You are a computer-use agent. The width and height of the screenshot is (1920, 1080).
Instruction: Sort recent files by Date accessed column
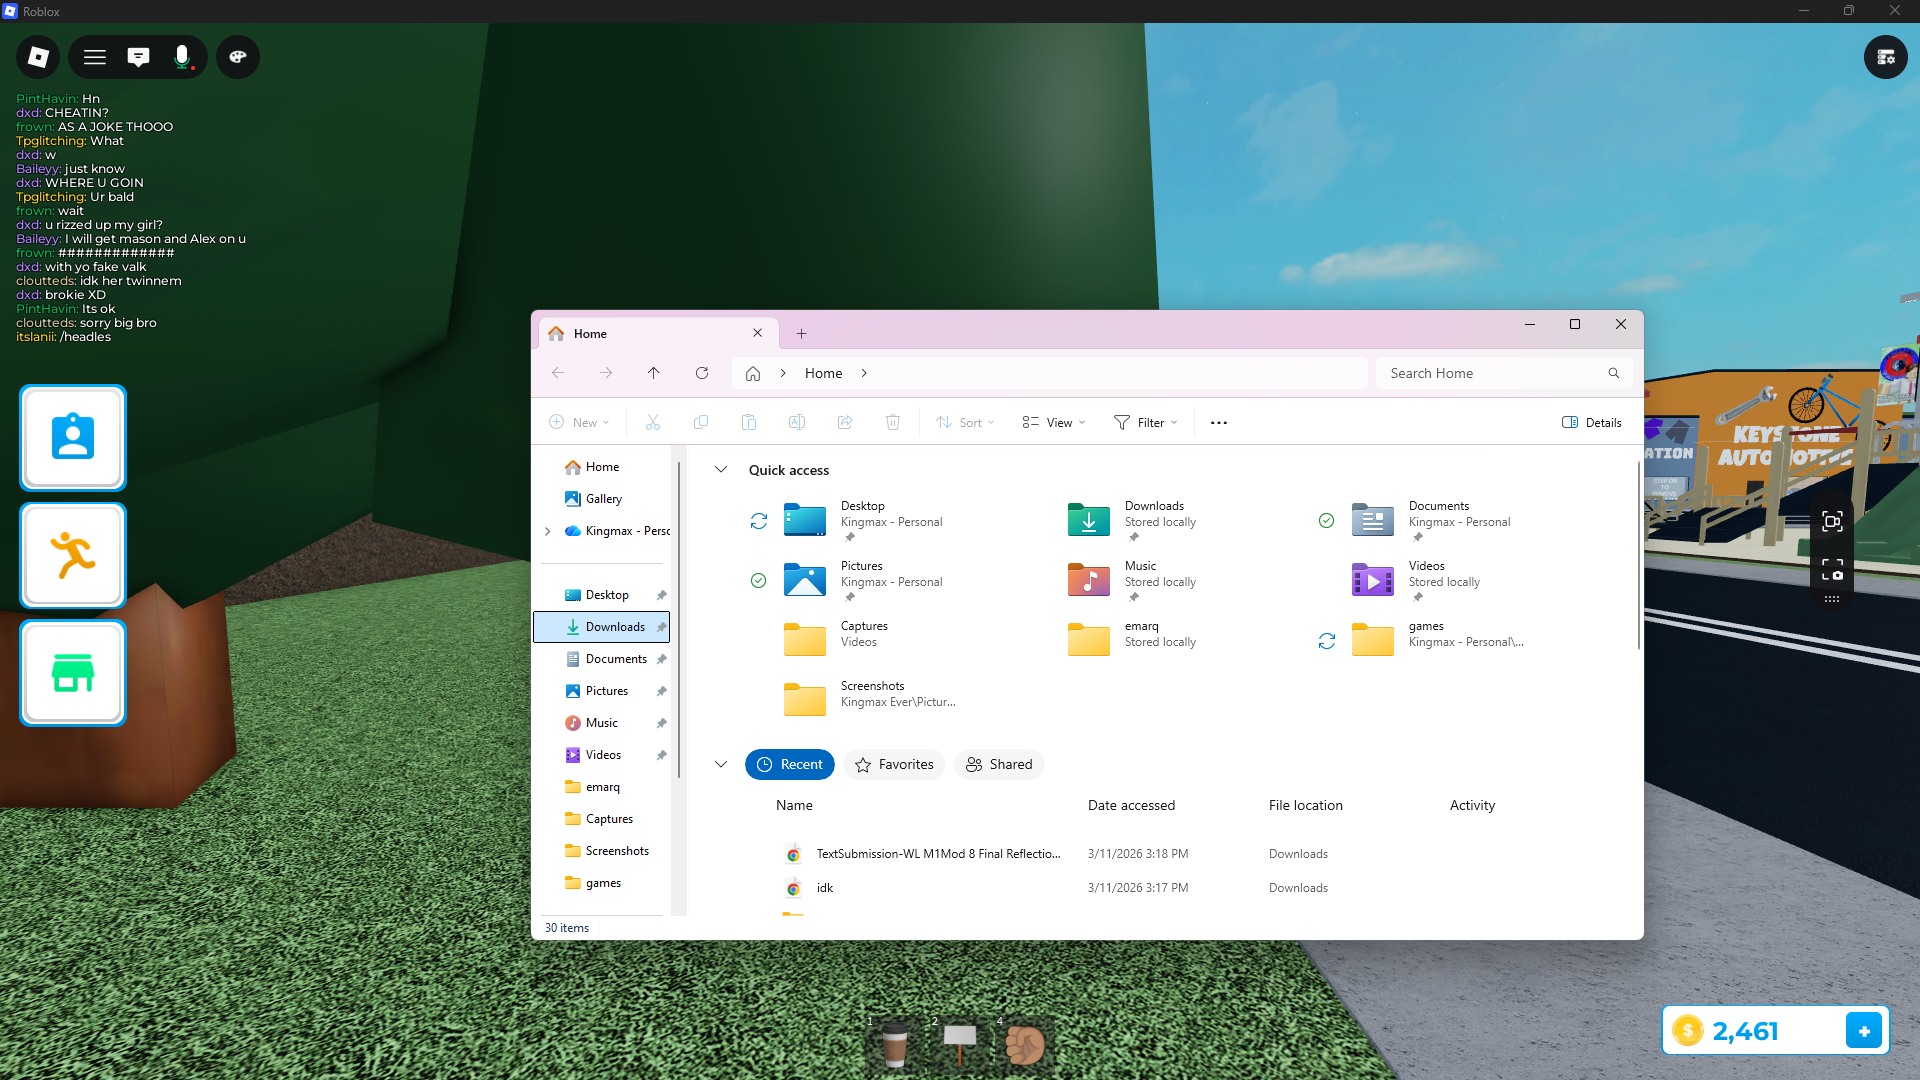1131,805
